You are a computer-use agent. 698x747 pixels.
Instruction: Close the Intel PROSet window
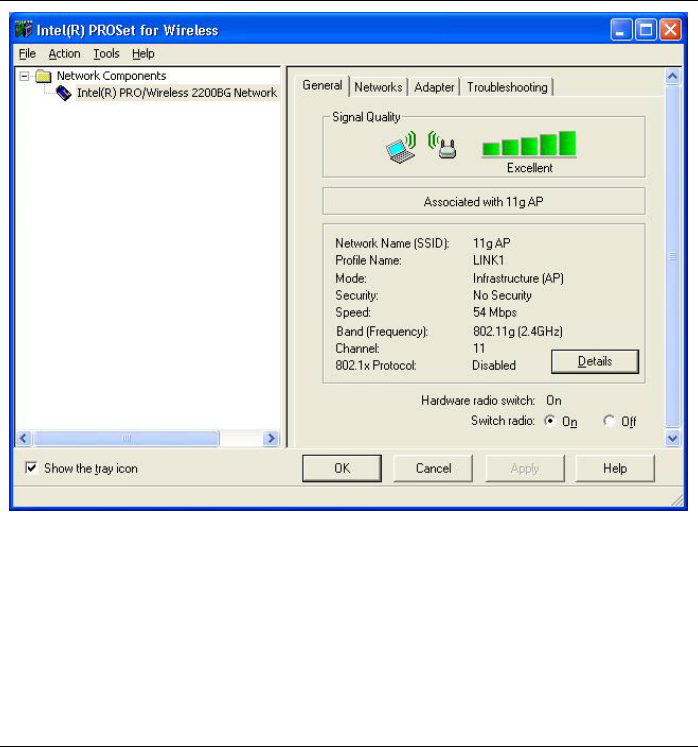click(x=670, y=30)
